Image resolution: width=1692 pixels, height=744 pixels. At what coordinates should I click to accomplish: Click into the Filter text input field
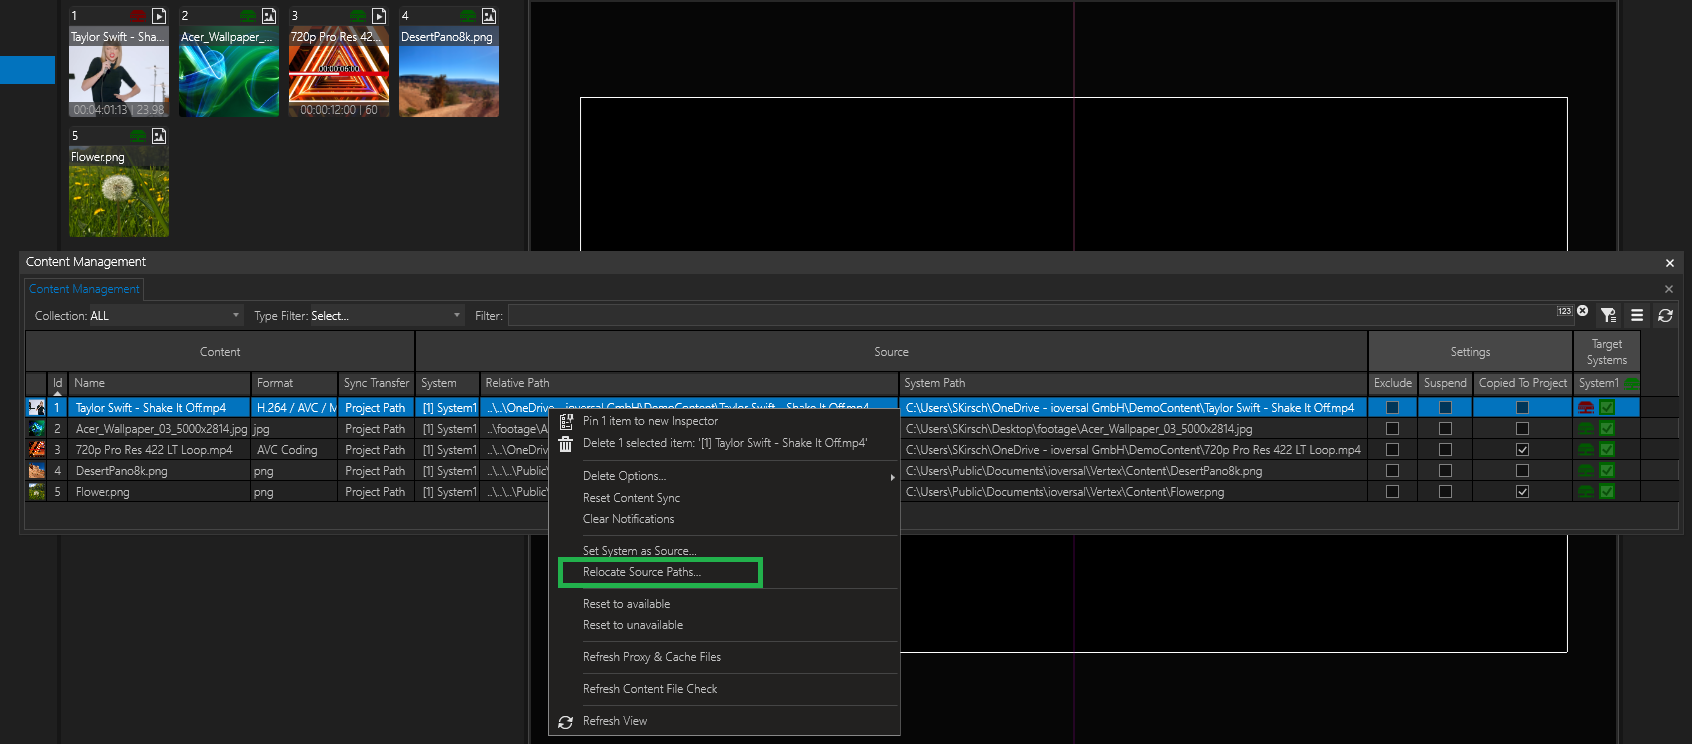1030,316
